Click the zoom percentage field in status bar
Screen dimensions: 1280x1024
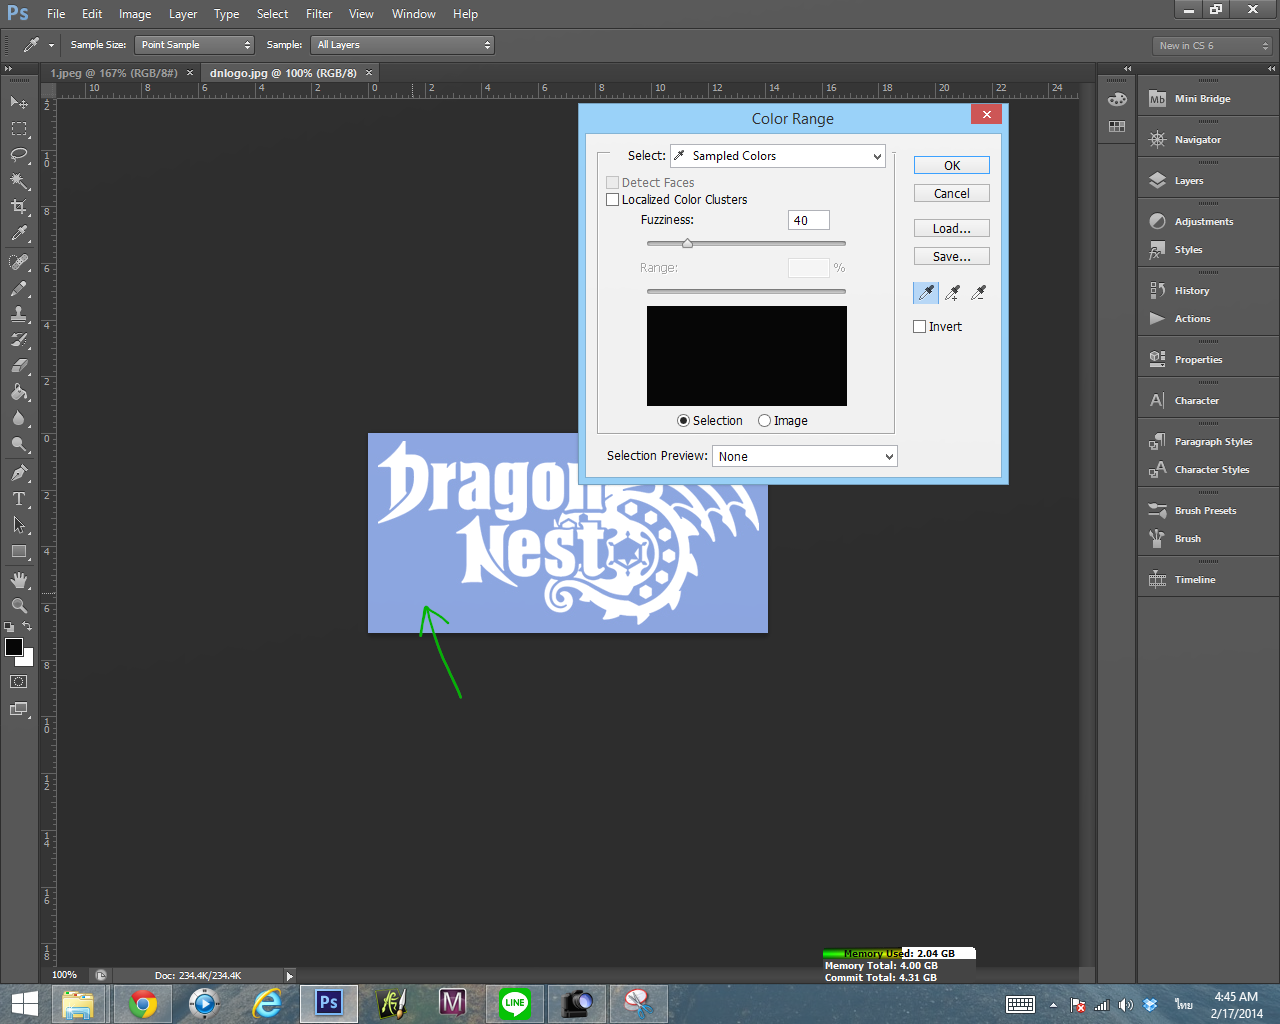[x=65, y=975]
